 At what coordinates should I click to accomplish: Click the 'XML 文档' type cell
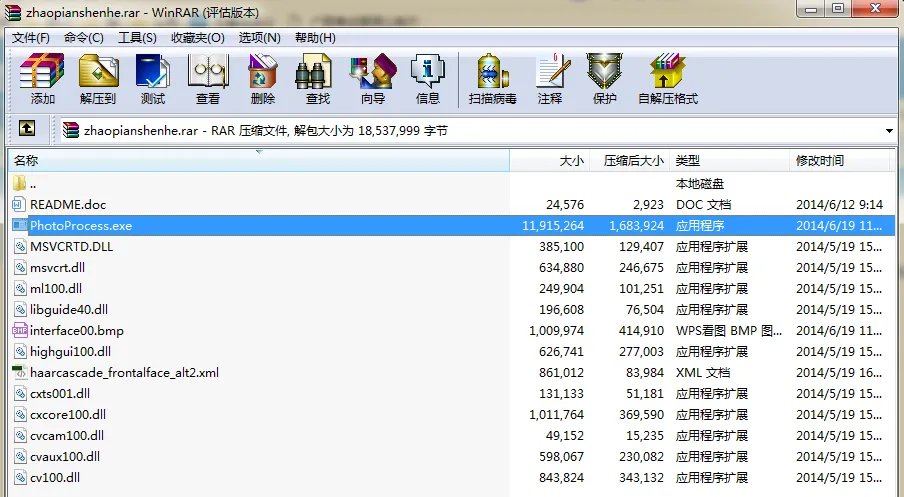click(703, 373)
